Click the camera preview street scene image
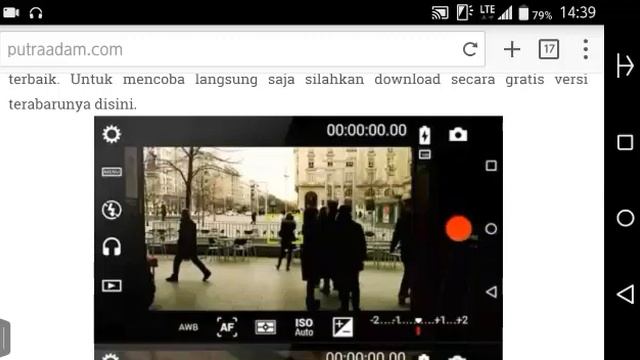The image size is (640, 360). [277, 229]
